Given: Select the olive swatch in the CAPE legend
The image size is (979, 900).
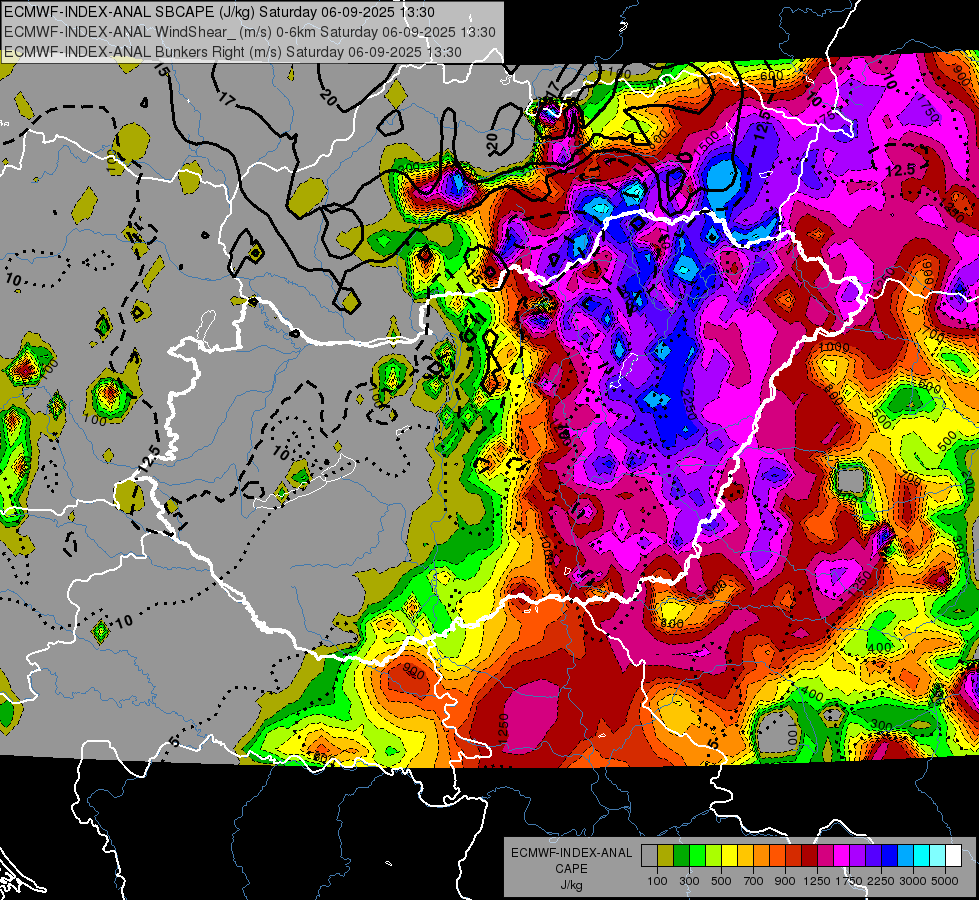Looking at the screenshot, I should point(666,856).
